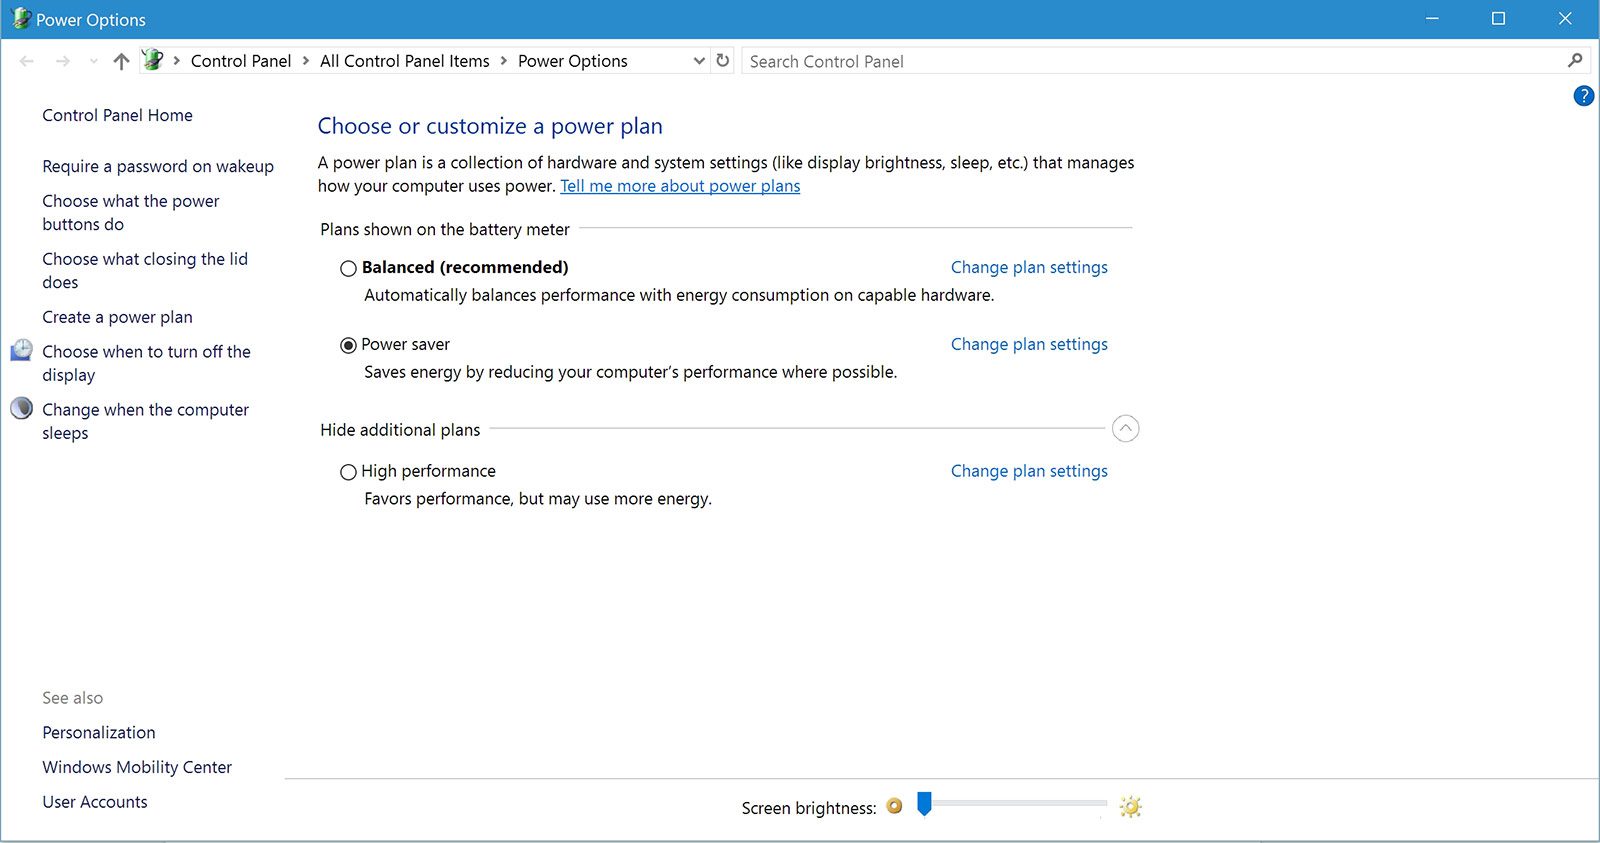Select the Power saver plan
Image resolution: width=1600 pixels, height=843 pixels.
click(348, 345)
